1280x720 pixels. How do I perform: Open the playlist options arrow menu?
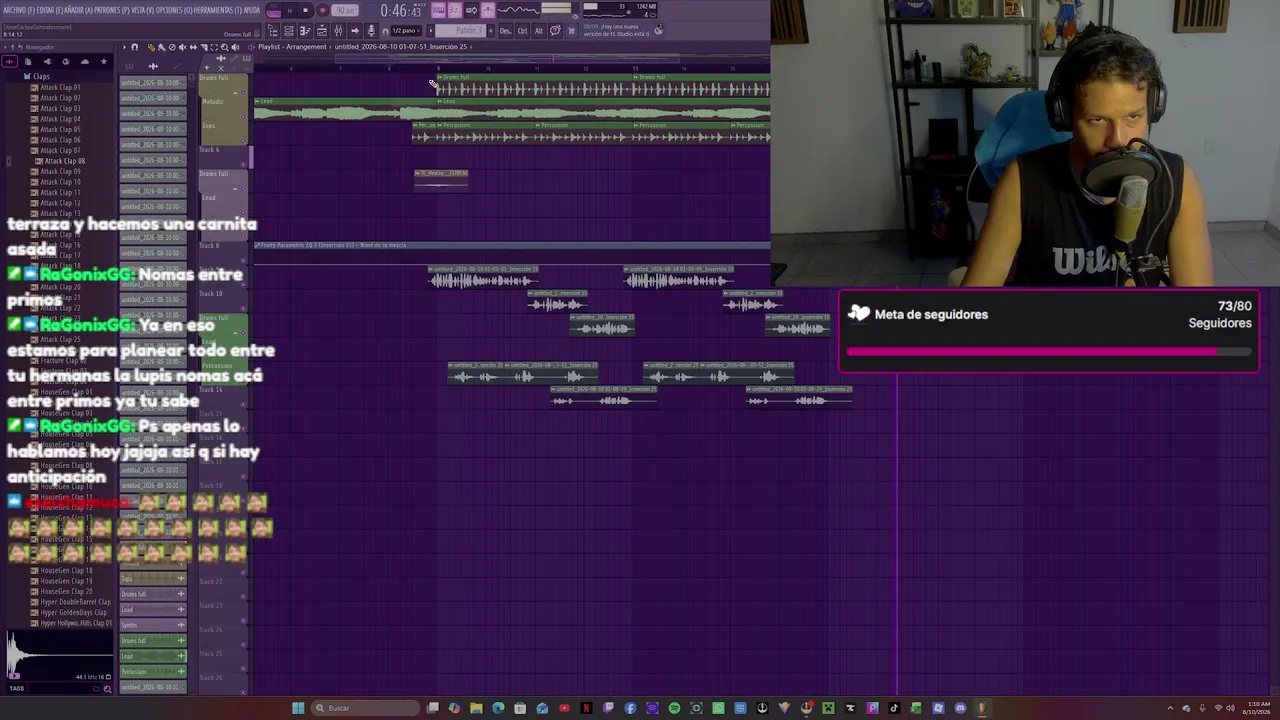124,47
